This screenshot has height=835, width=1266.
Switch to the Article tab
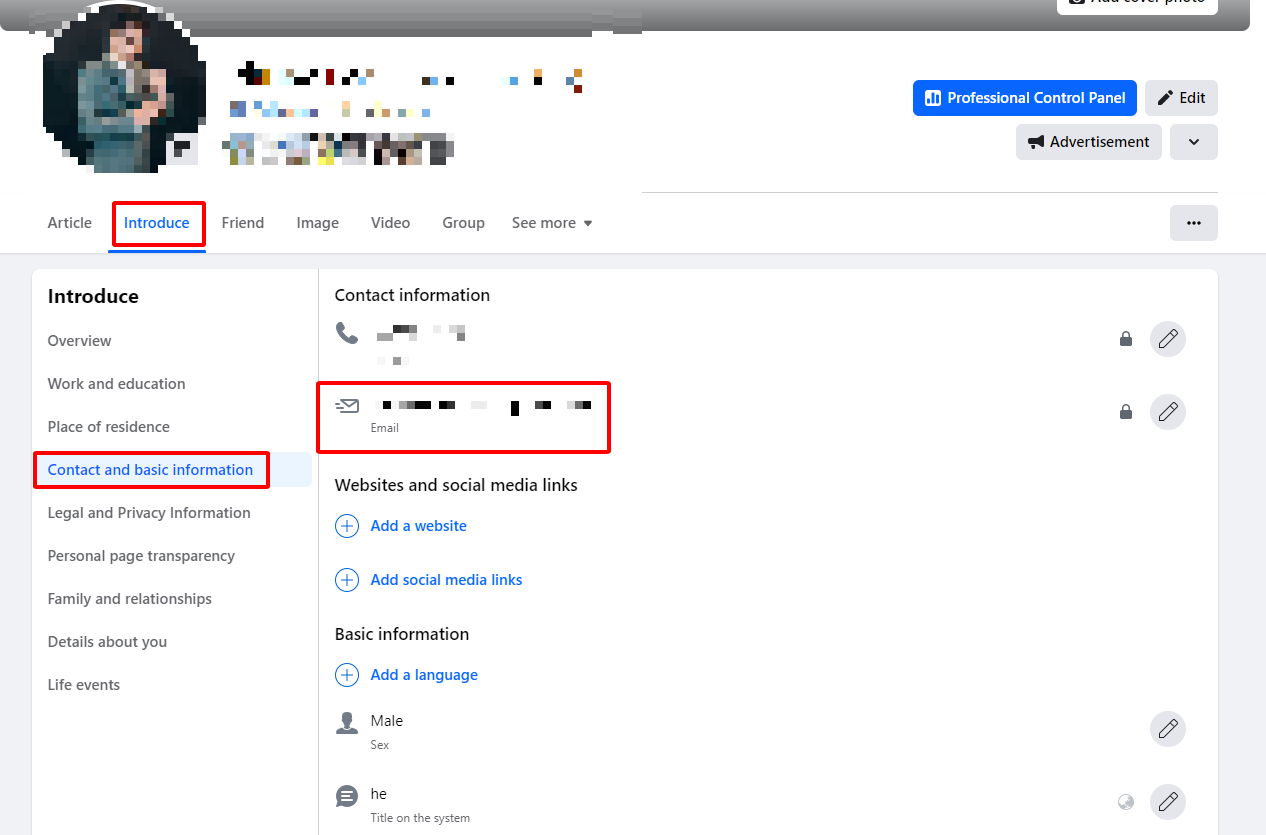[70, 223]
